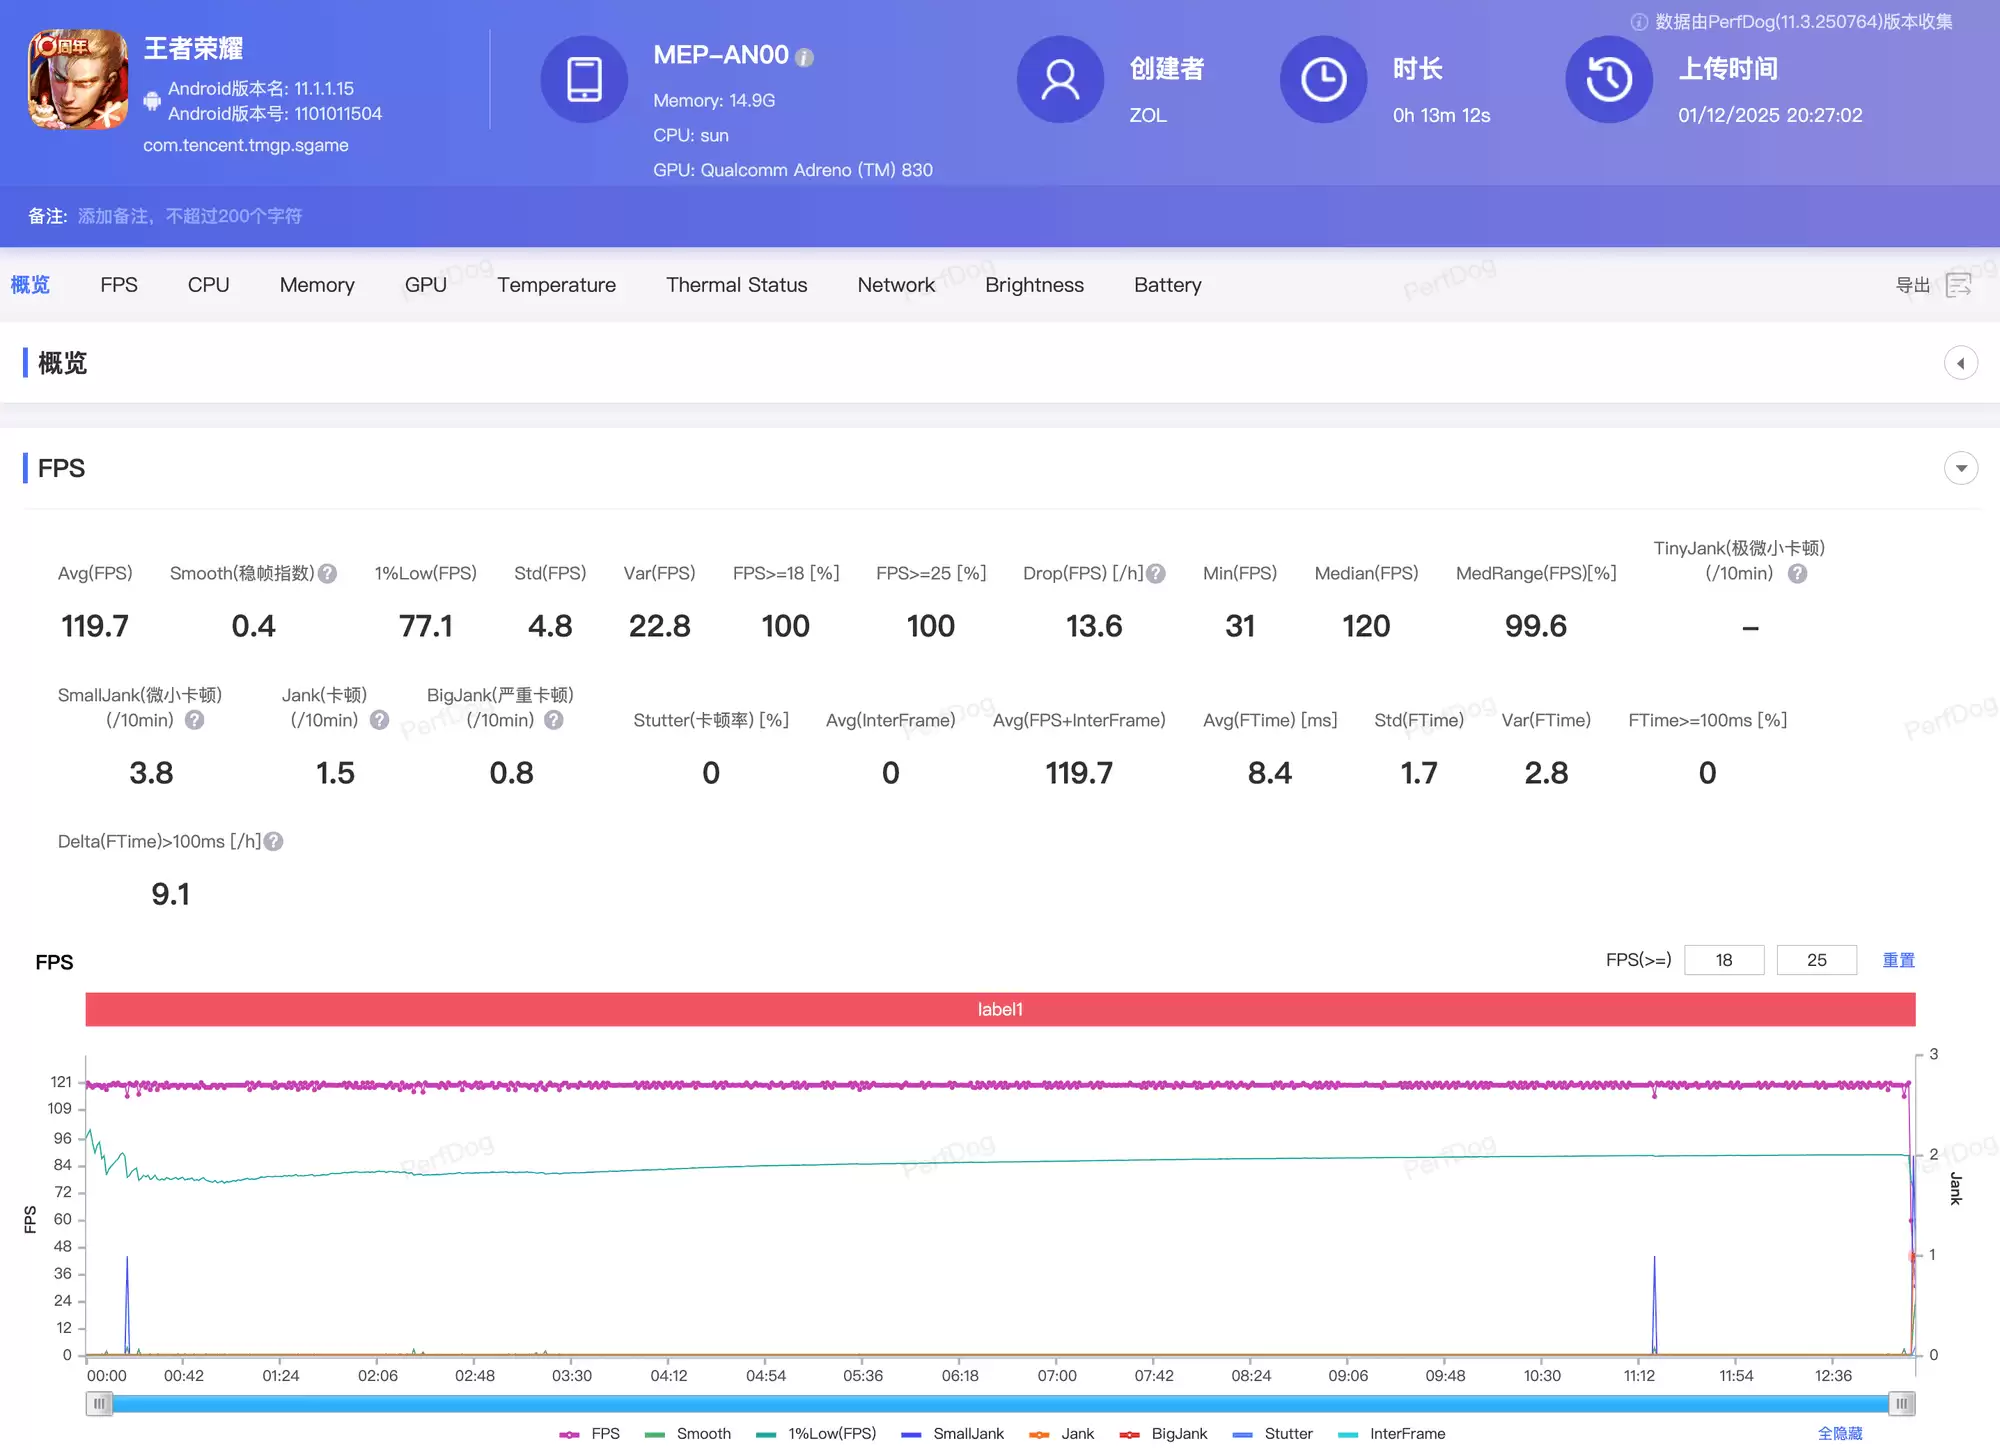The image size is (2000, 1450).
Task: Click the export notes icon
Action: coord(1958,285)
